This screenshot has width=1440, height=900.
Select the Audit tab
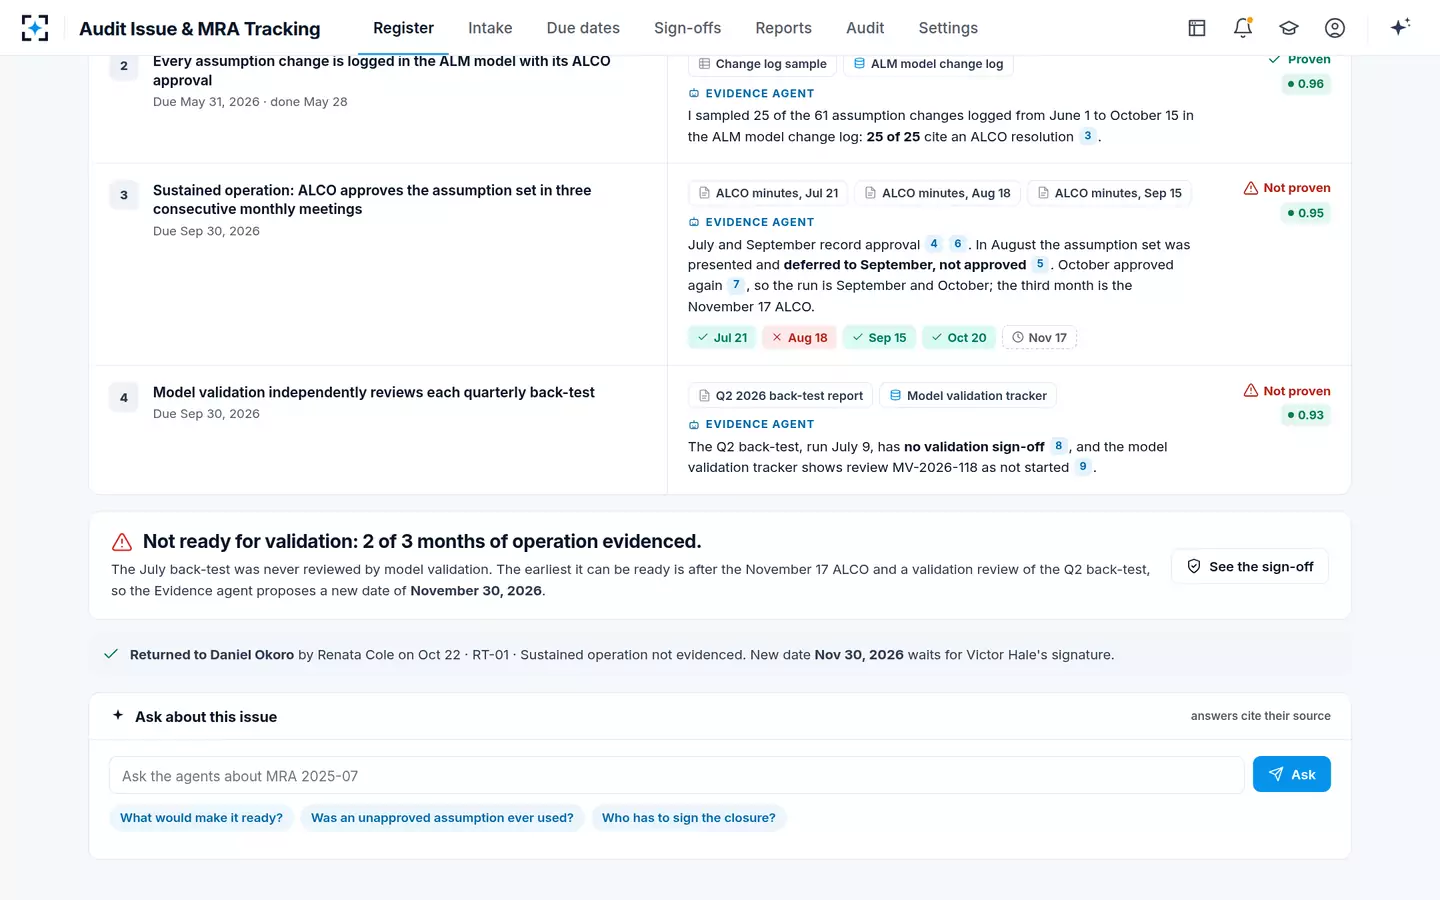[865, 28]
